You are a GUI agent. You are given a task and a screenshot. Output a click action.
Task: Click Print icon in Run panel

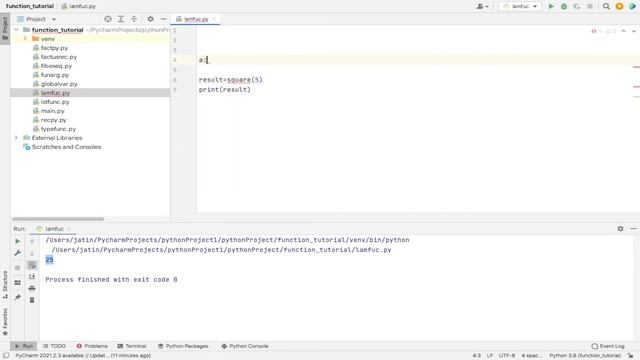pyautogui.click(x=32, y=289)
